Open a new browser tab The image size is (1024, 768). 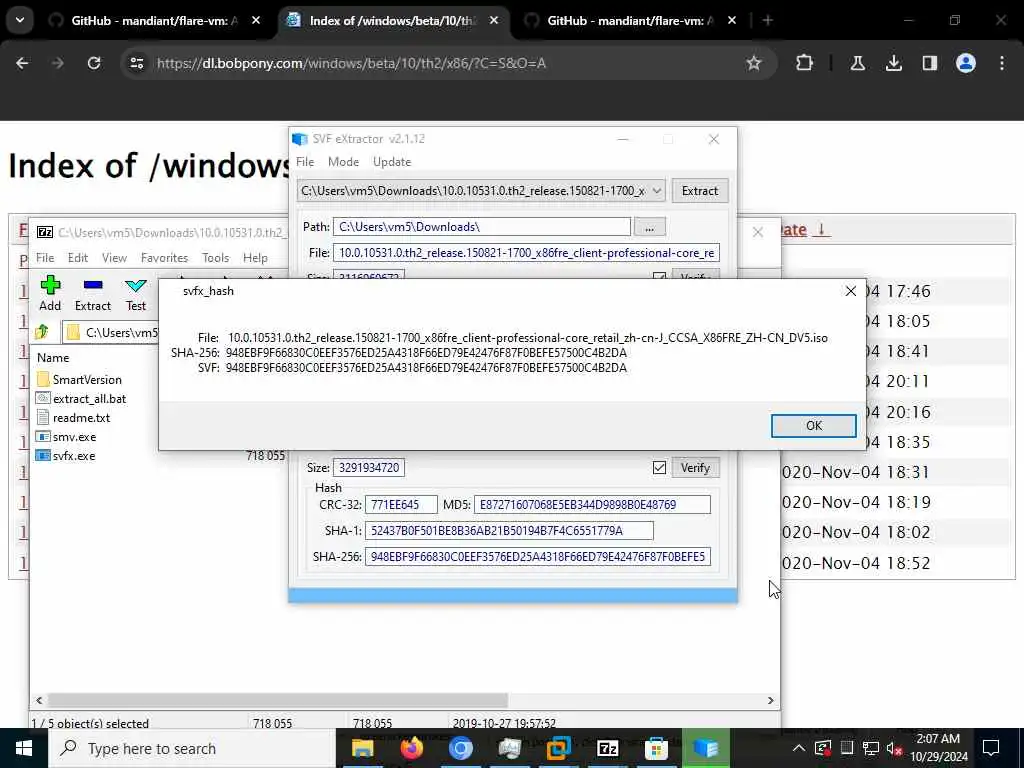[768, 21]
